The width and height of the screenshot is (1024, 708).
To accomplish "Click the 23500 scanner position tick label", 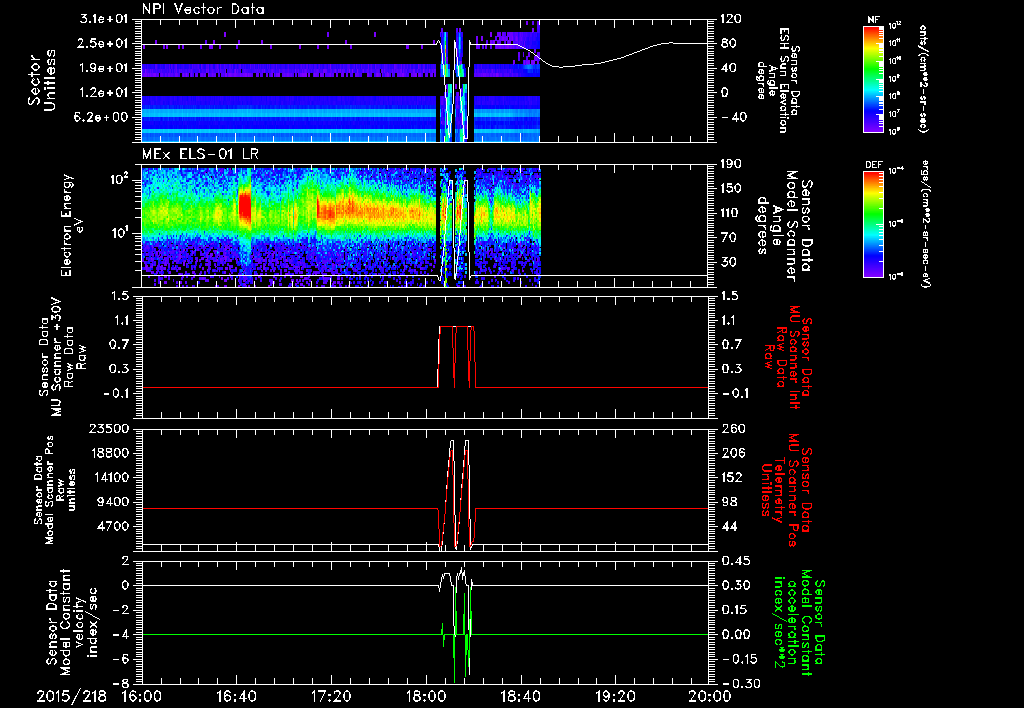I will pos(110,429).
